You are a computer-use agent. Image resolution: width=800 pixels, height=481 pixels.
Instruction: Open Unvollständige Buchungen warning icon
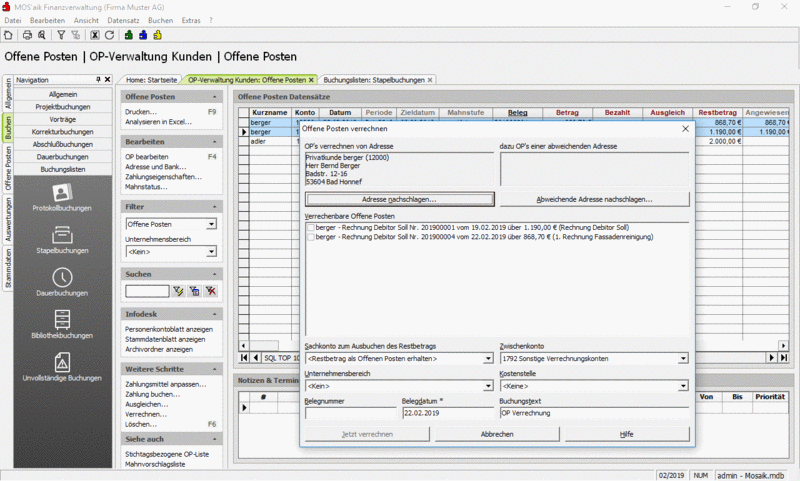click(62, 363)
